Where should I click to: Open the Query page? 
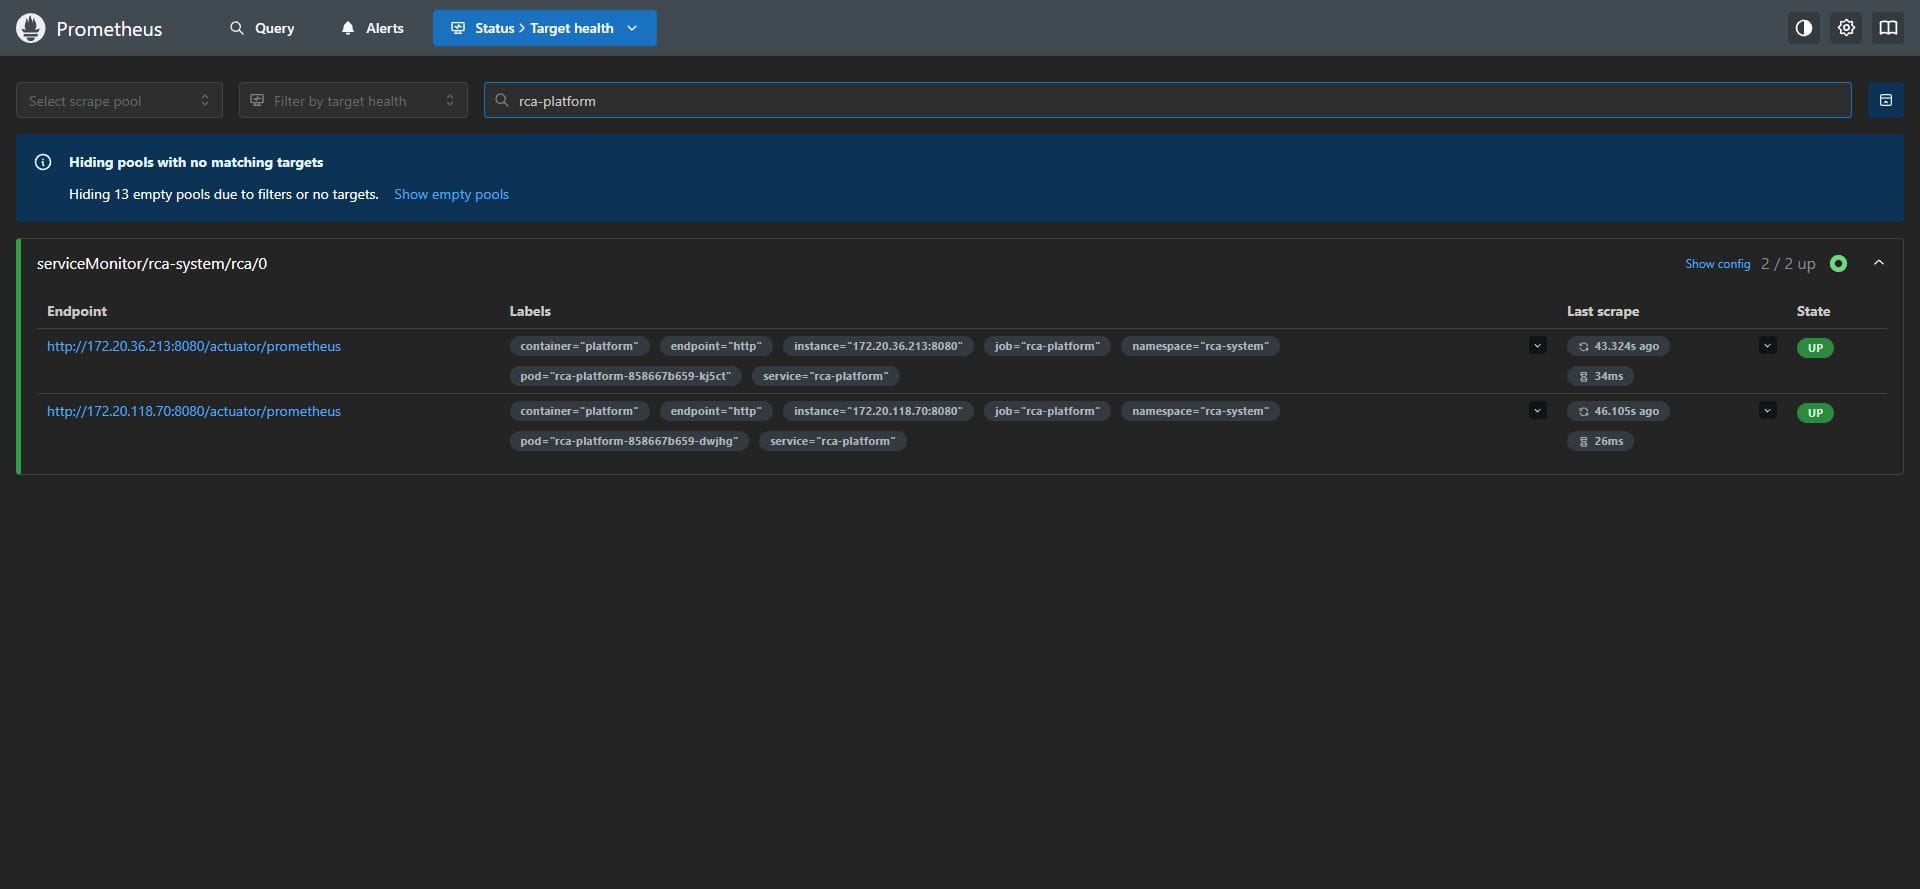pos(262,28)
